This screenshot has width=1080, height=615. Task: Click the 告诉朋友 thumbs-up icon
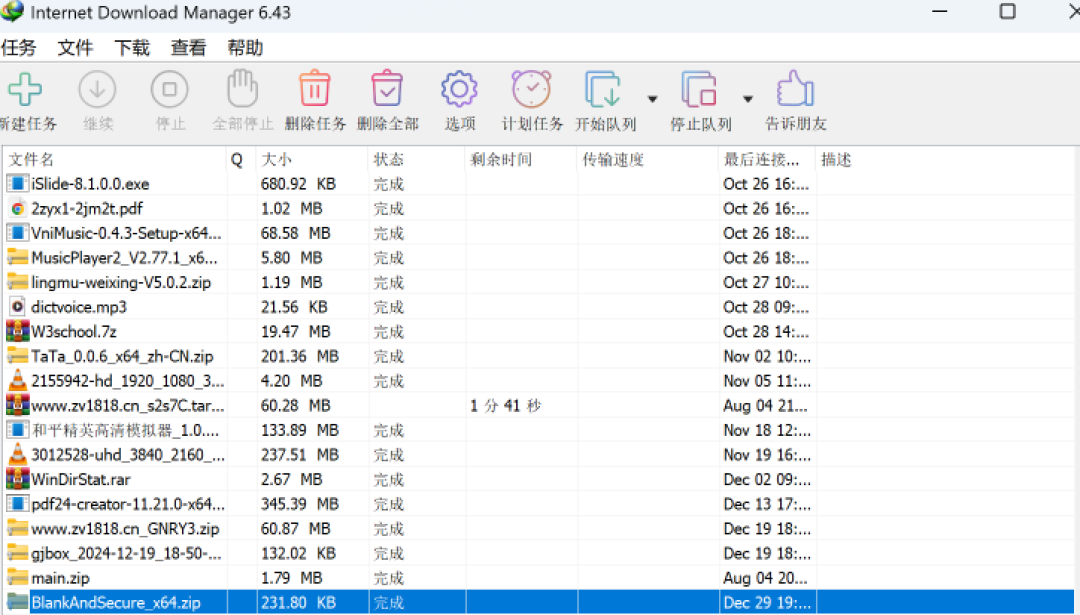796,88
